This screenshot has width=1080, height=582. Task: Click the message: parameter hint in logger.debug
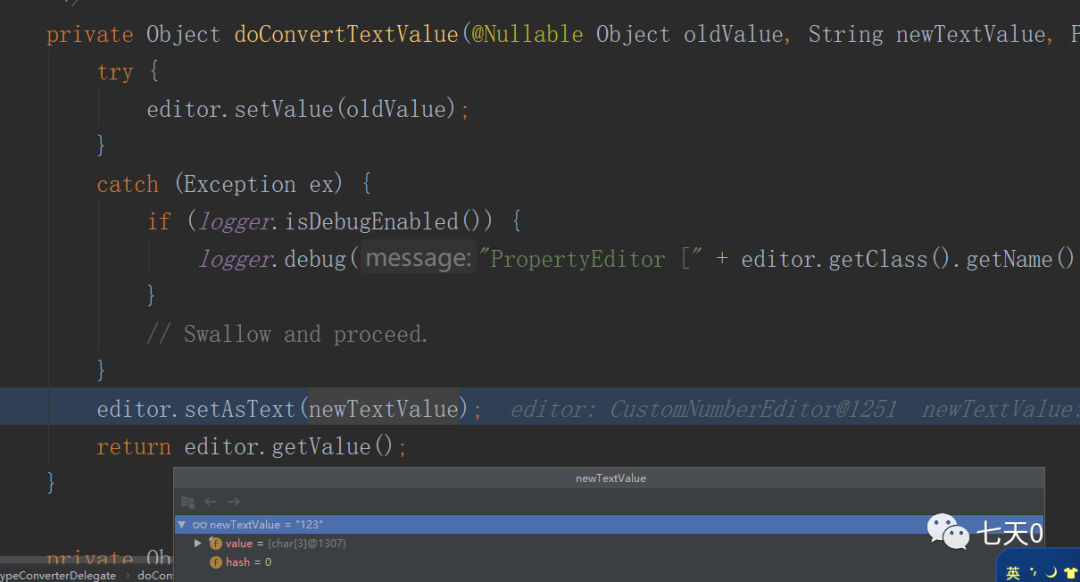pos(418,258)
